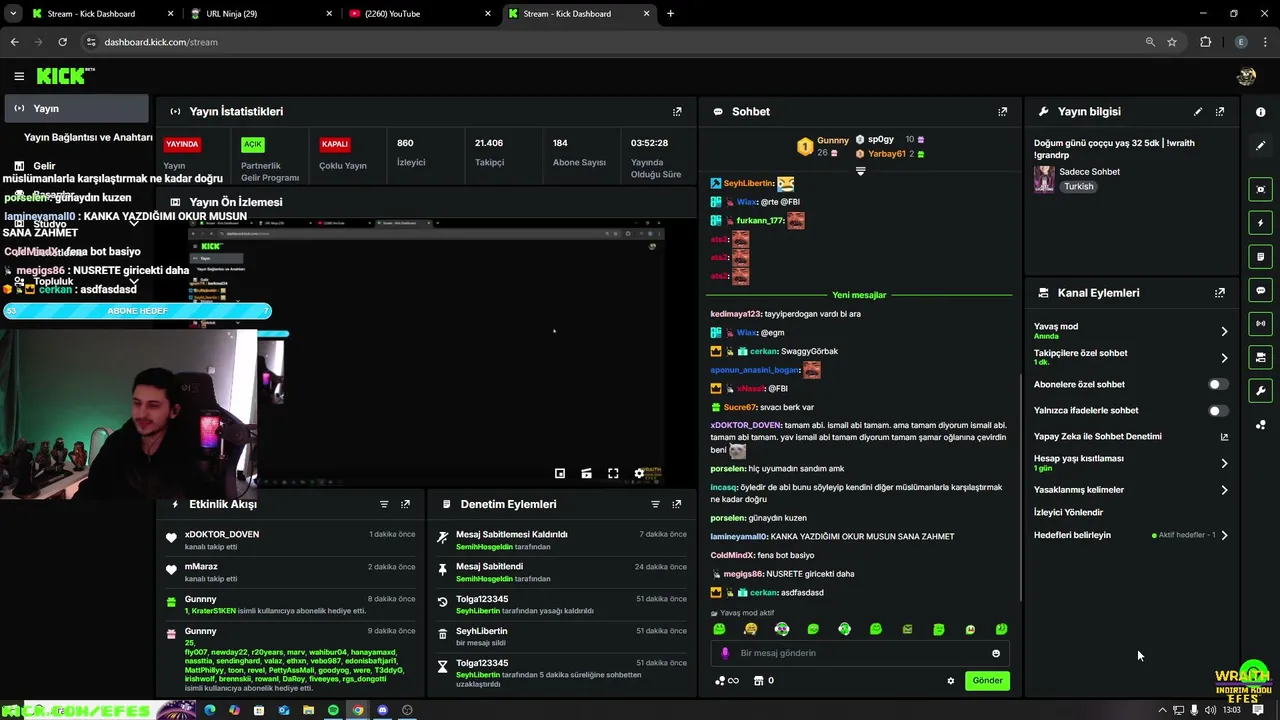
Task: Open Spotify from the Windows taskbar
Action: [x=333, y=710]
